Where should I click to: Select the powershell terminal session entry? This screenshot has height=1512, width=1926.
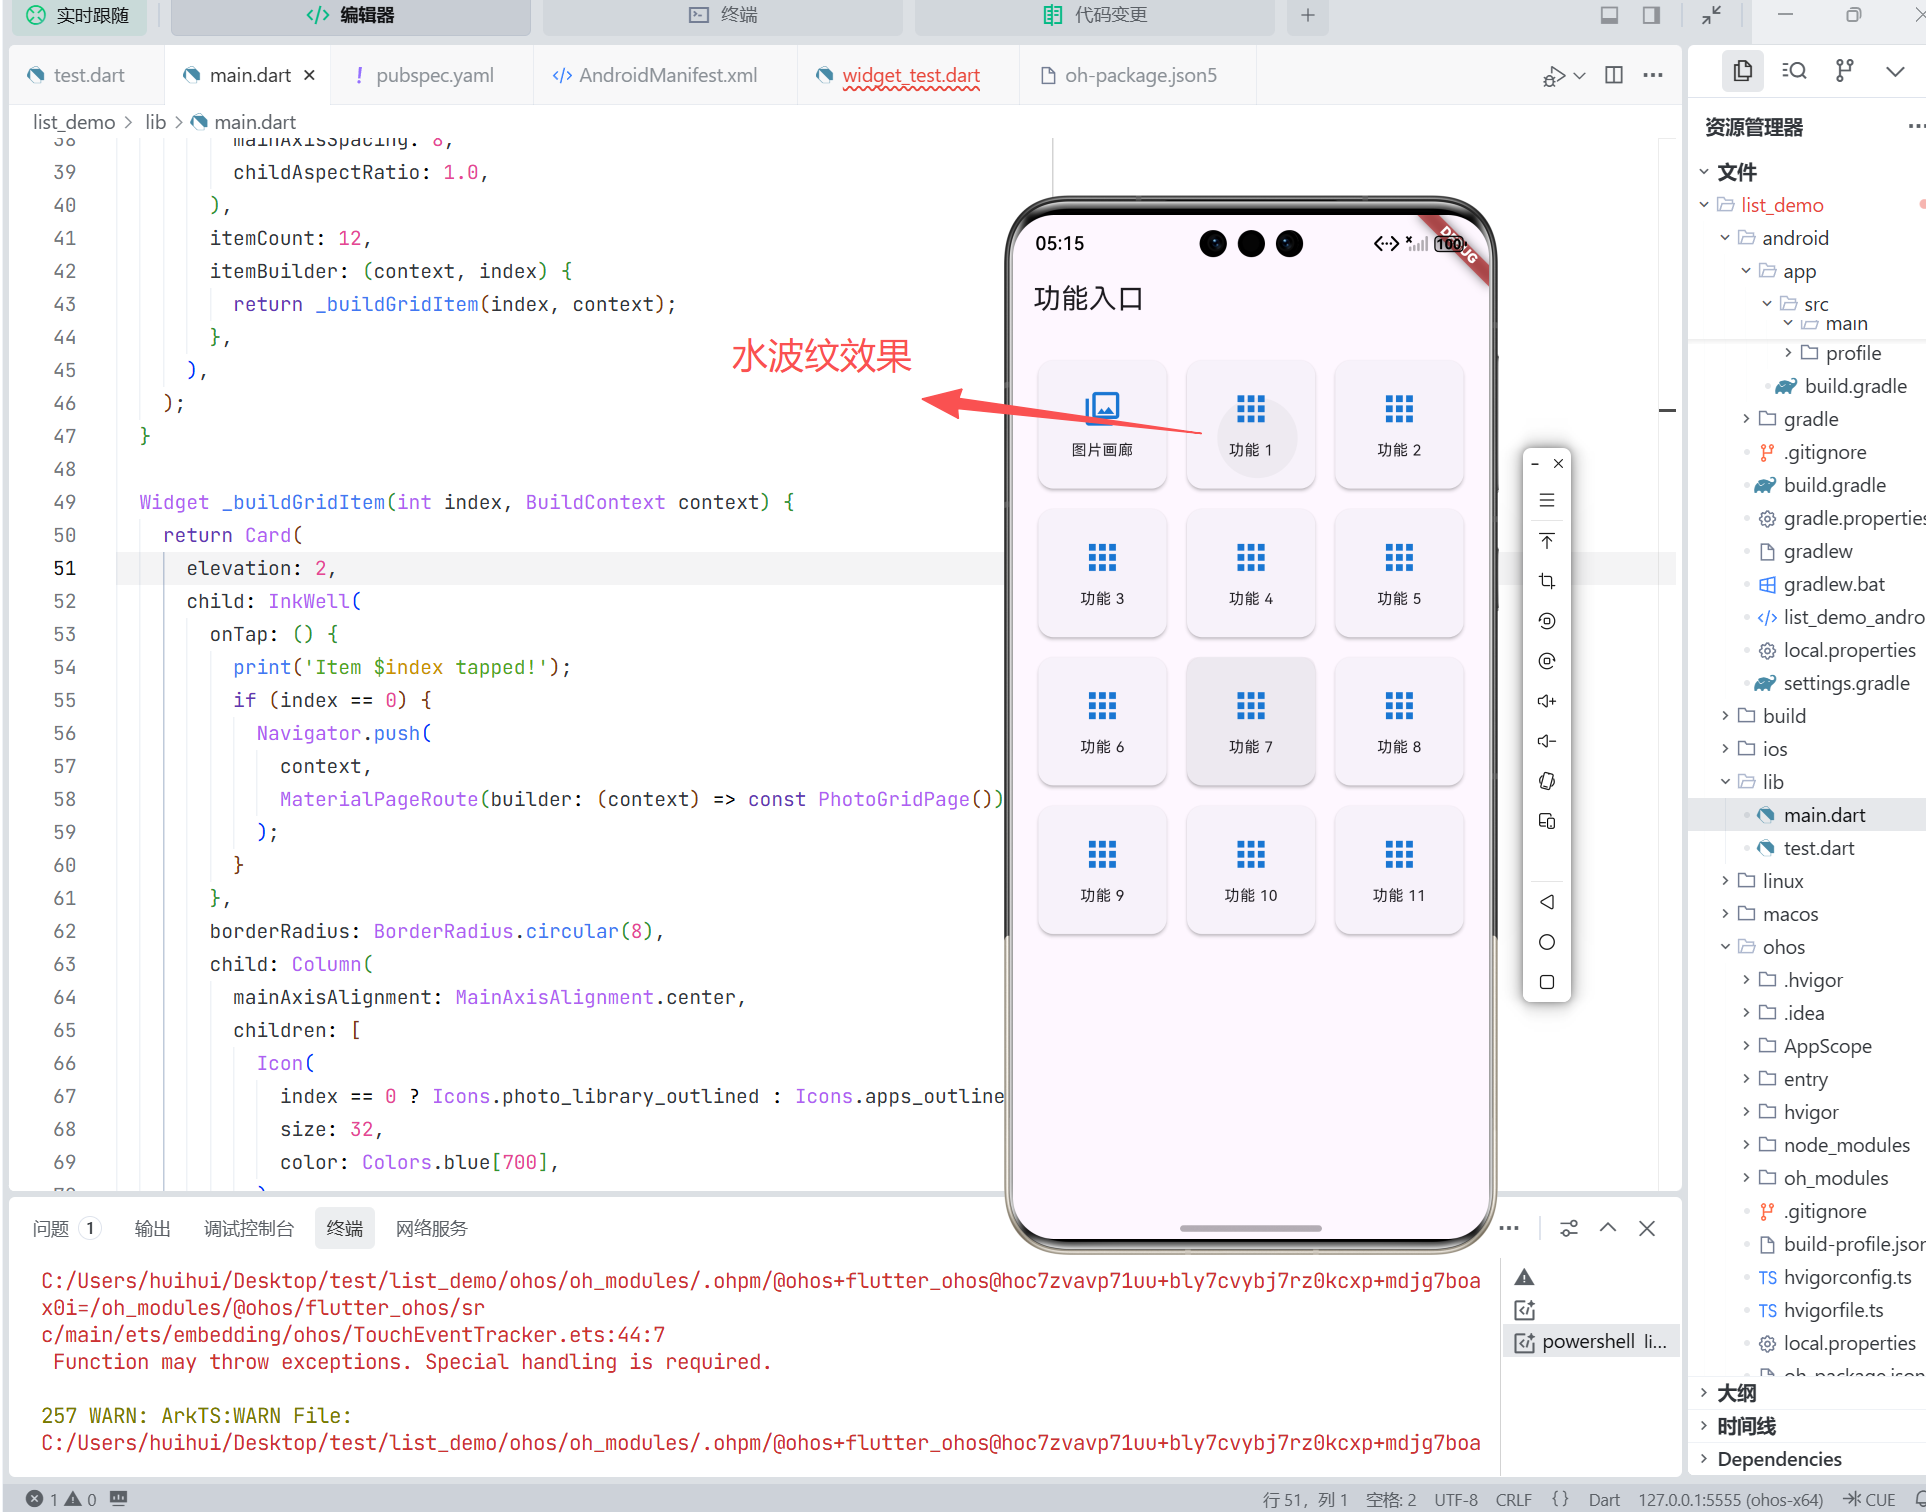point(1592,1341)
